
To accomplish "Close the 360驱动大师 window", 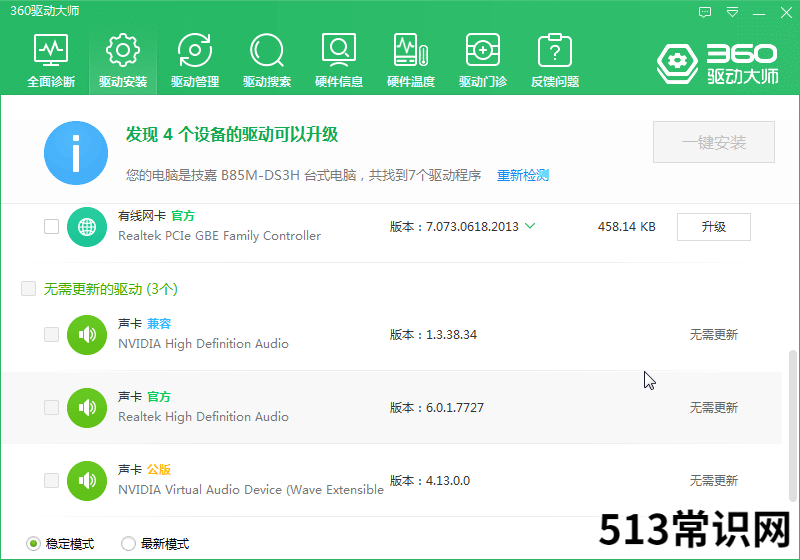I will click(x=786, y=12).
